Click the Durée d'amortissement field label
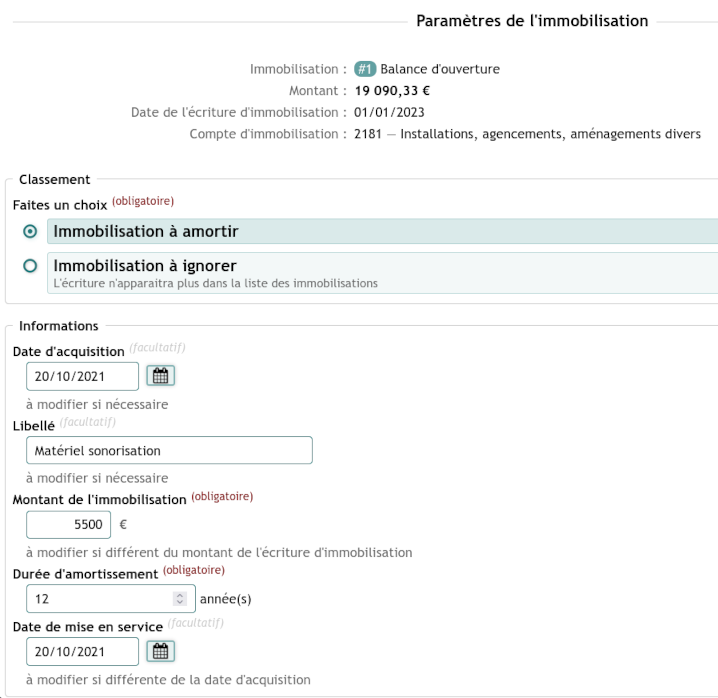Viewport: 718px width, 698px height. (85, 574)
